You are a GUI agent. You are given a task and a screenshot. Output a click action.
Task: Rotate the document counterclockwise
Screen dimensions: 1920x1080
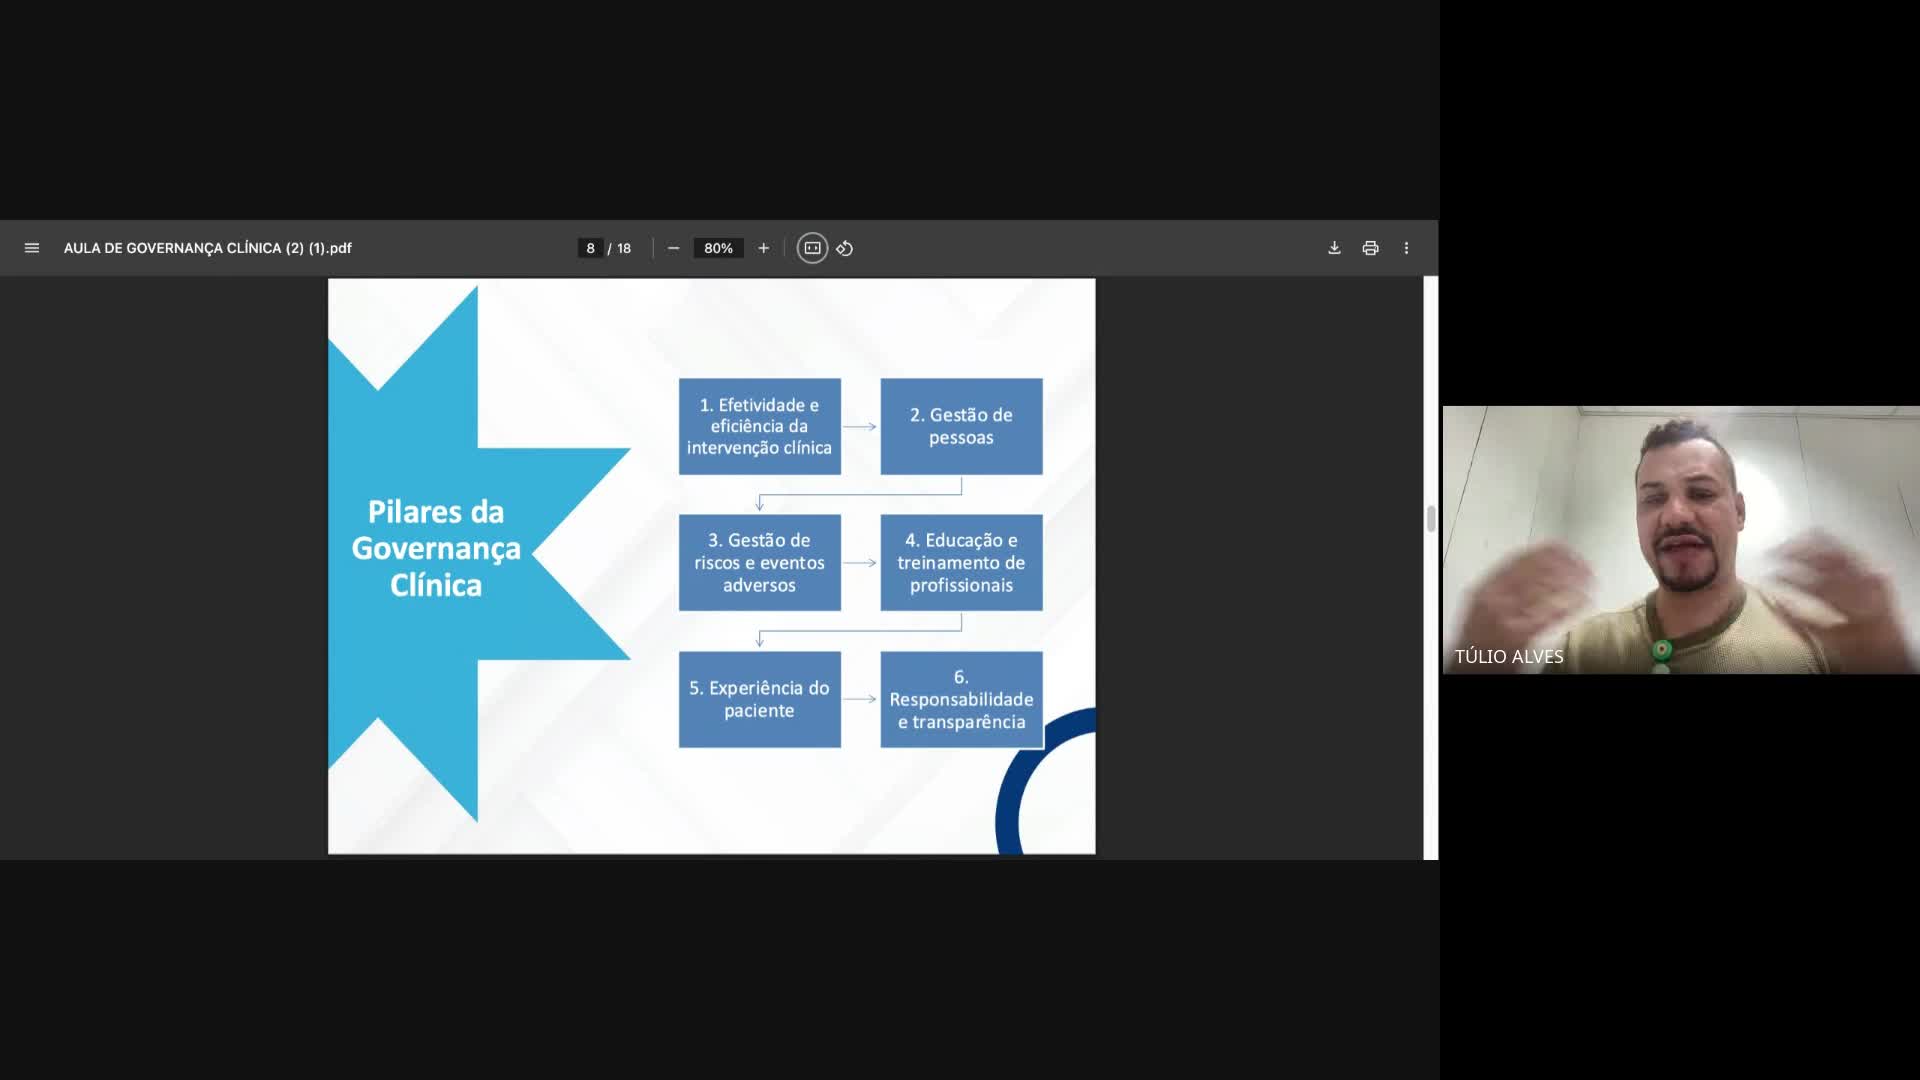click(845, 248)
